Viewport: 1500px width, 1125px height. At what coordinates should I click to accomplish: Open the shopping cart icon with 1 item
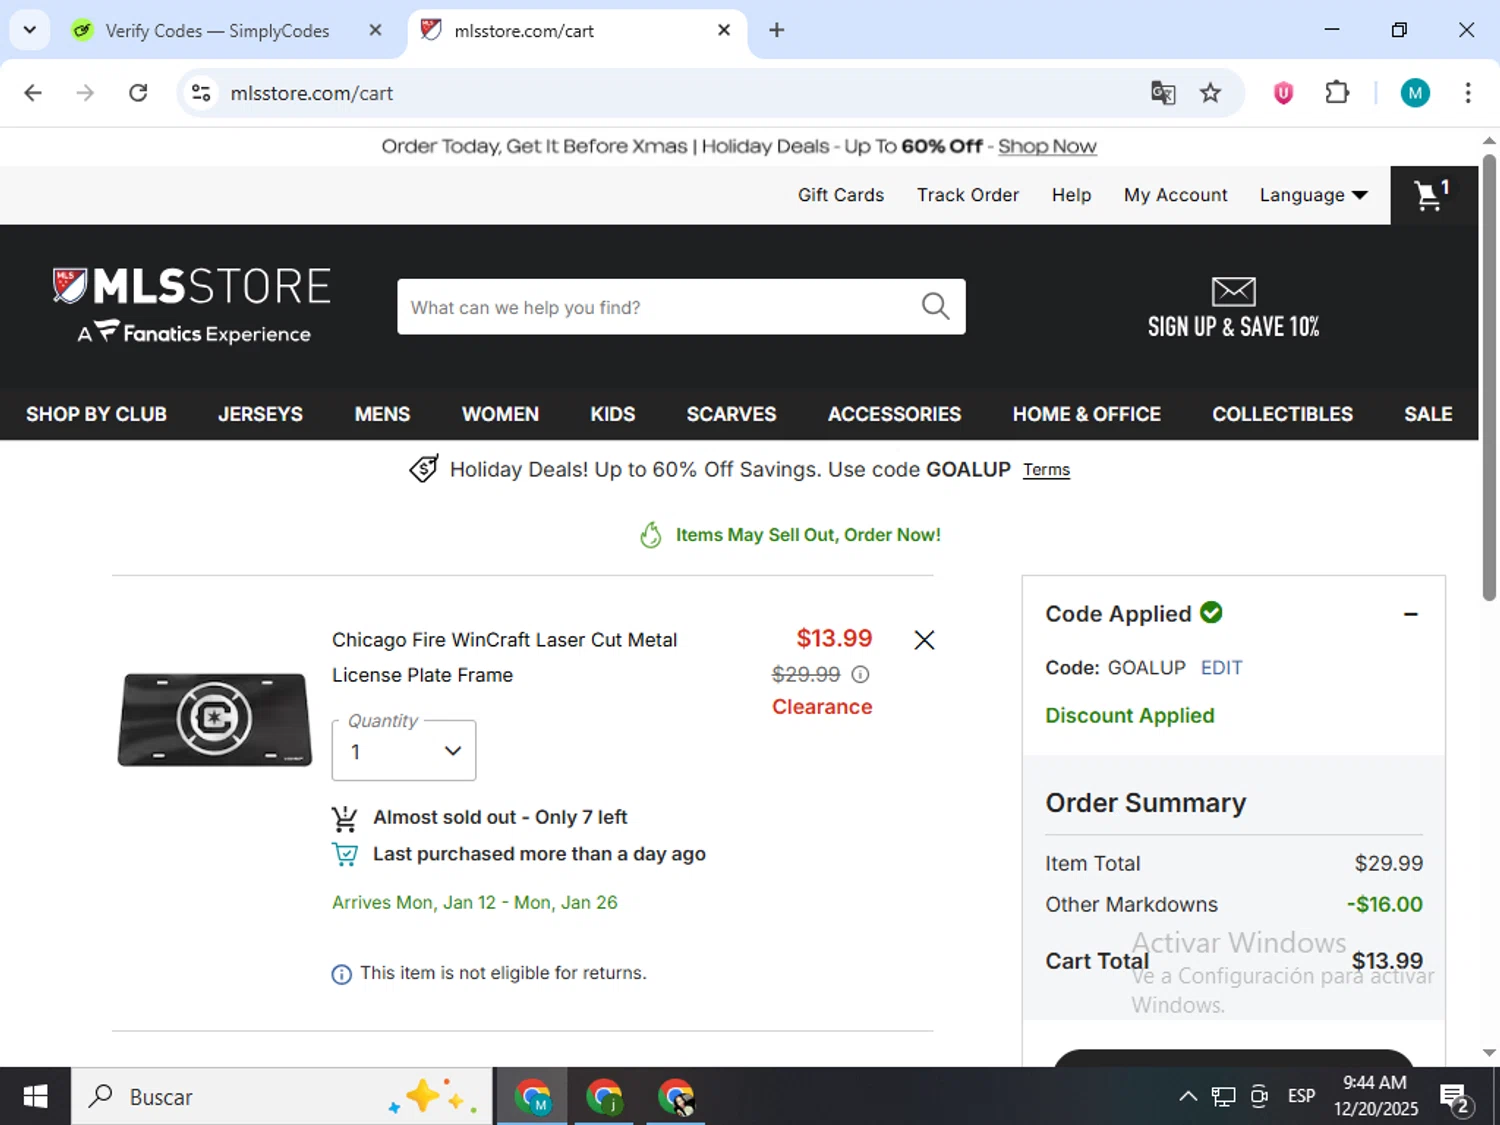[x=1433, y=195]
